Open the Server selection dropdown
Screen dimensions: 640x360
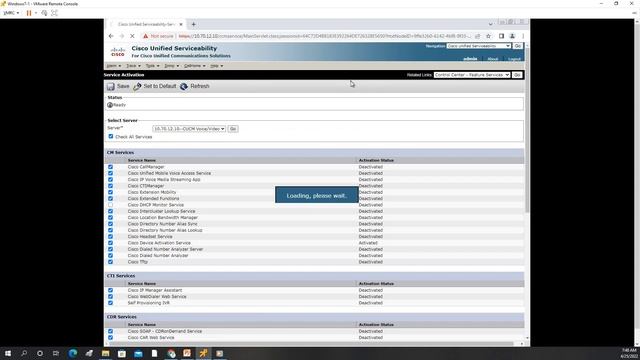pos(189,129)
